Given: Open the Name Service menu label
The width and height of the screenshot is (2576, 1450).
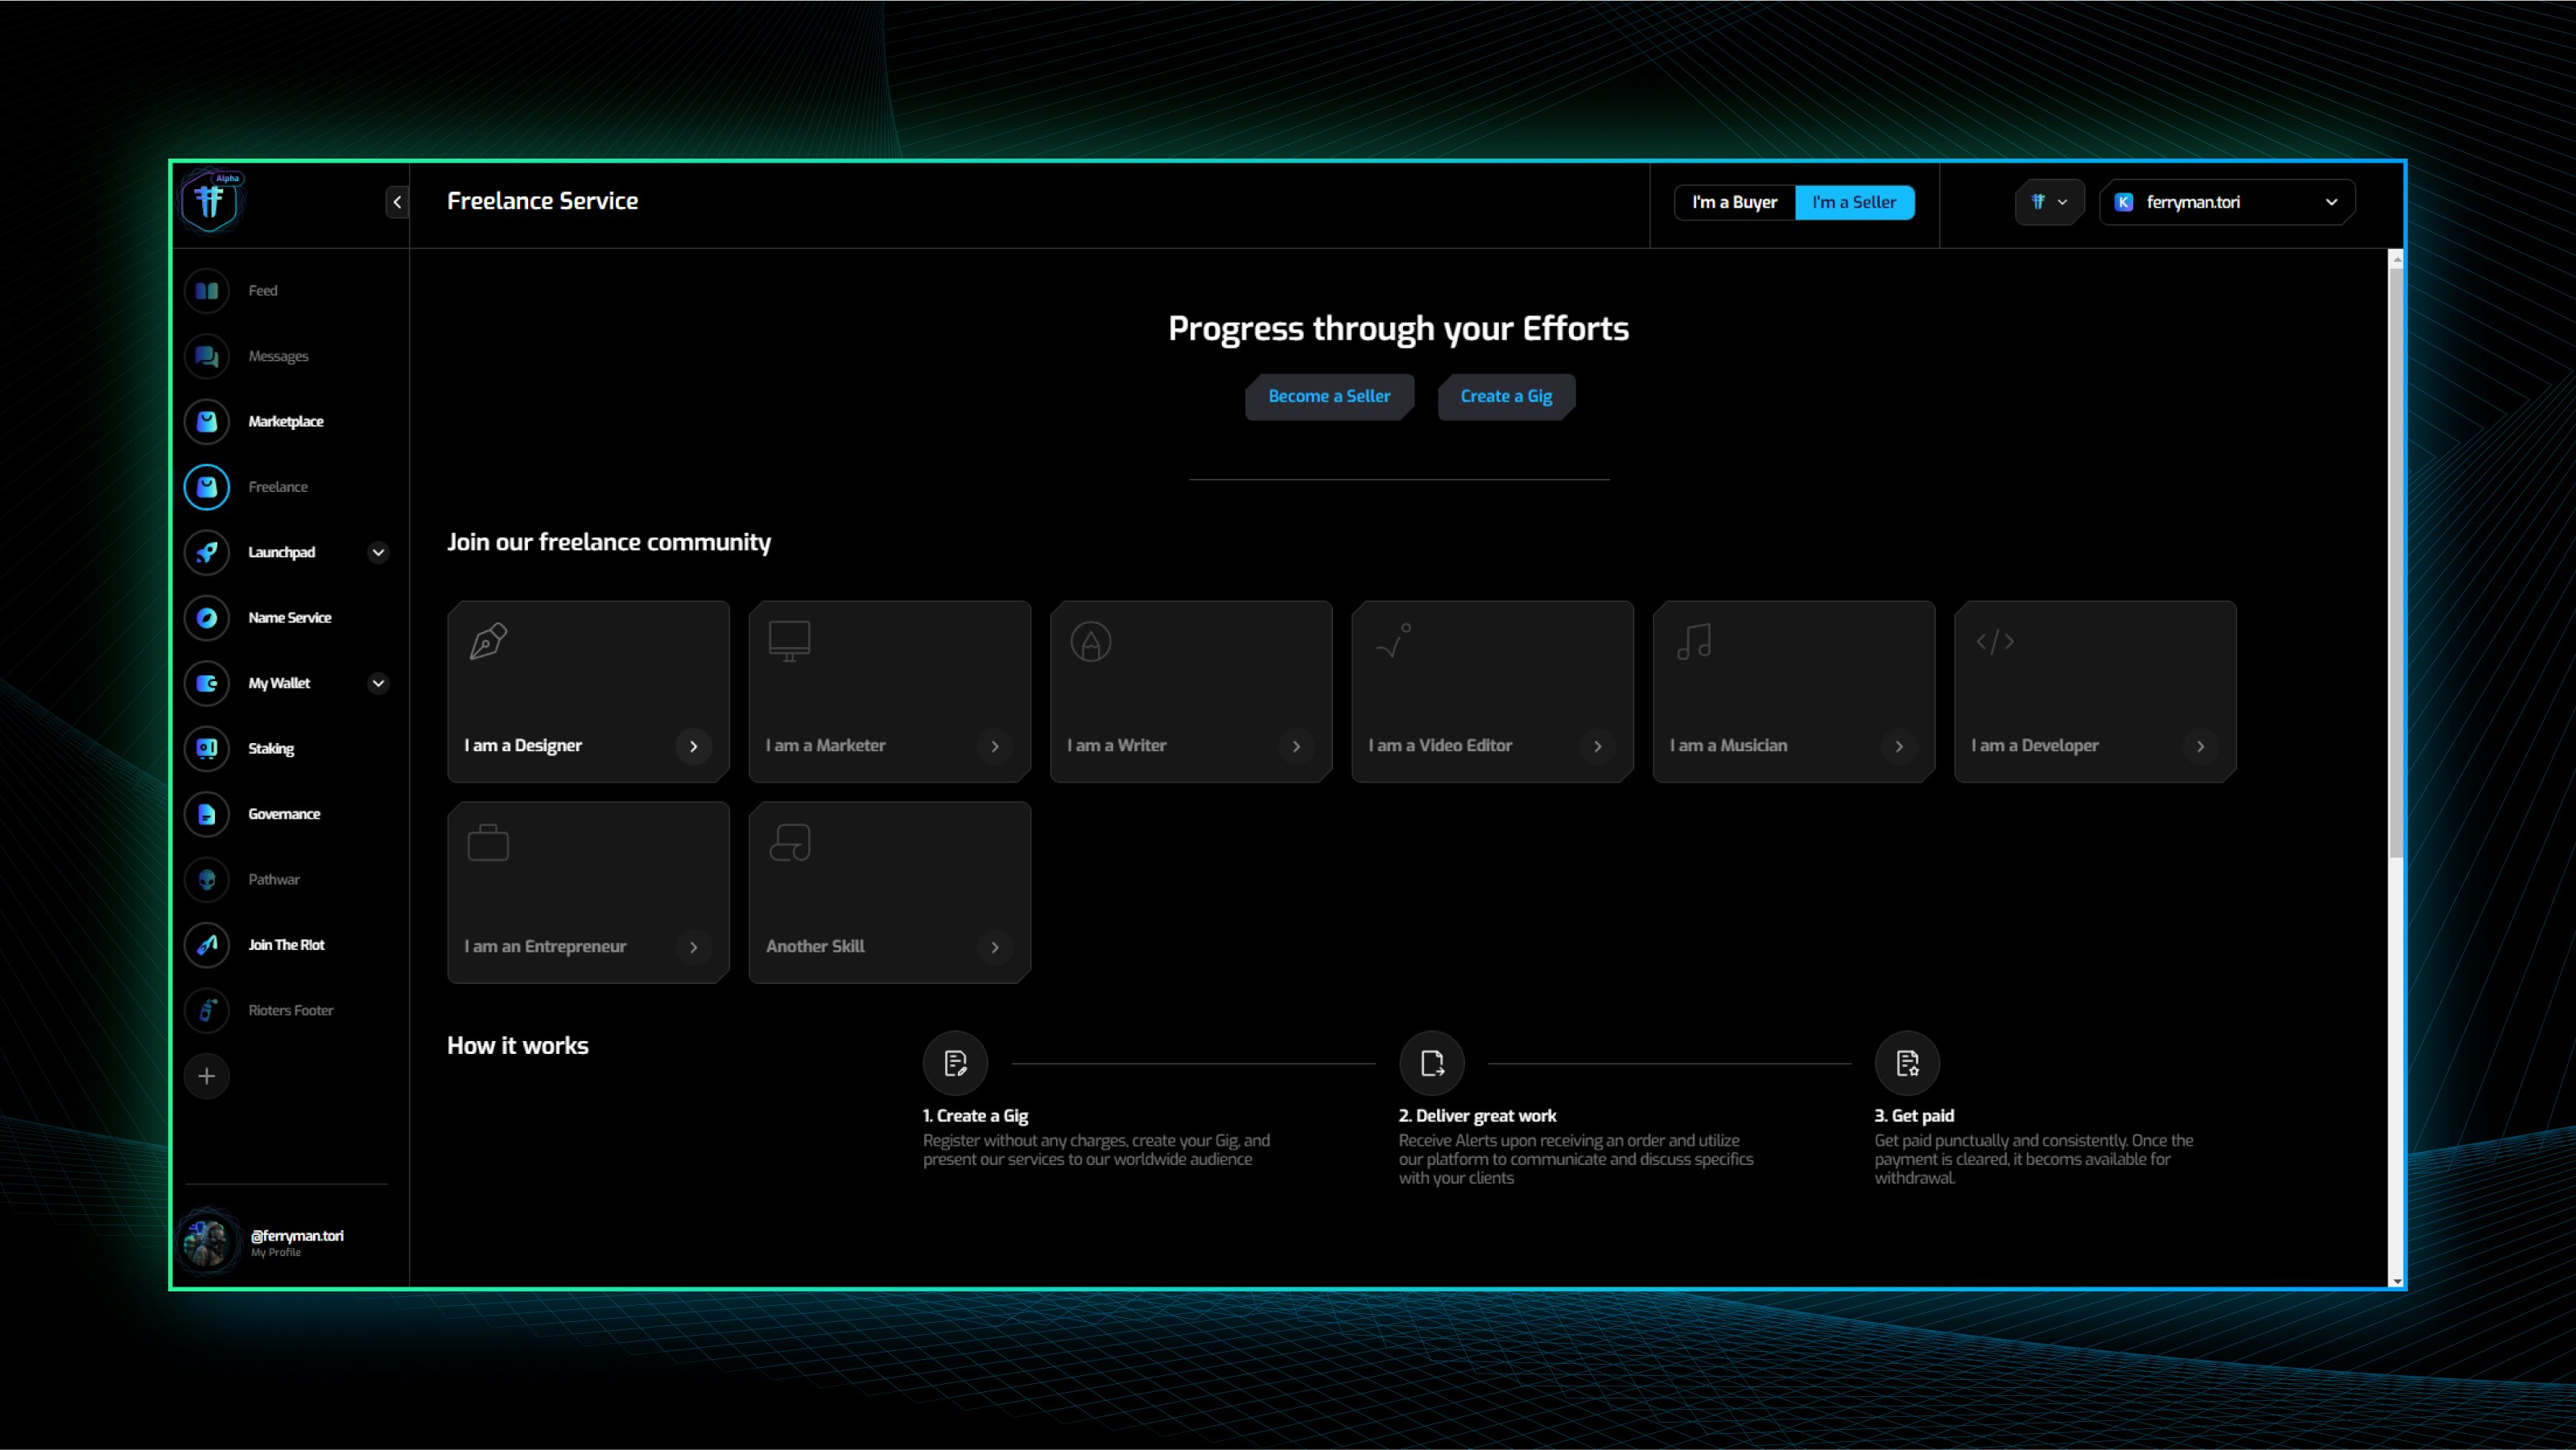Looking at the screenshot, I should tap(290, 618).
